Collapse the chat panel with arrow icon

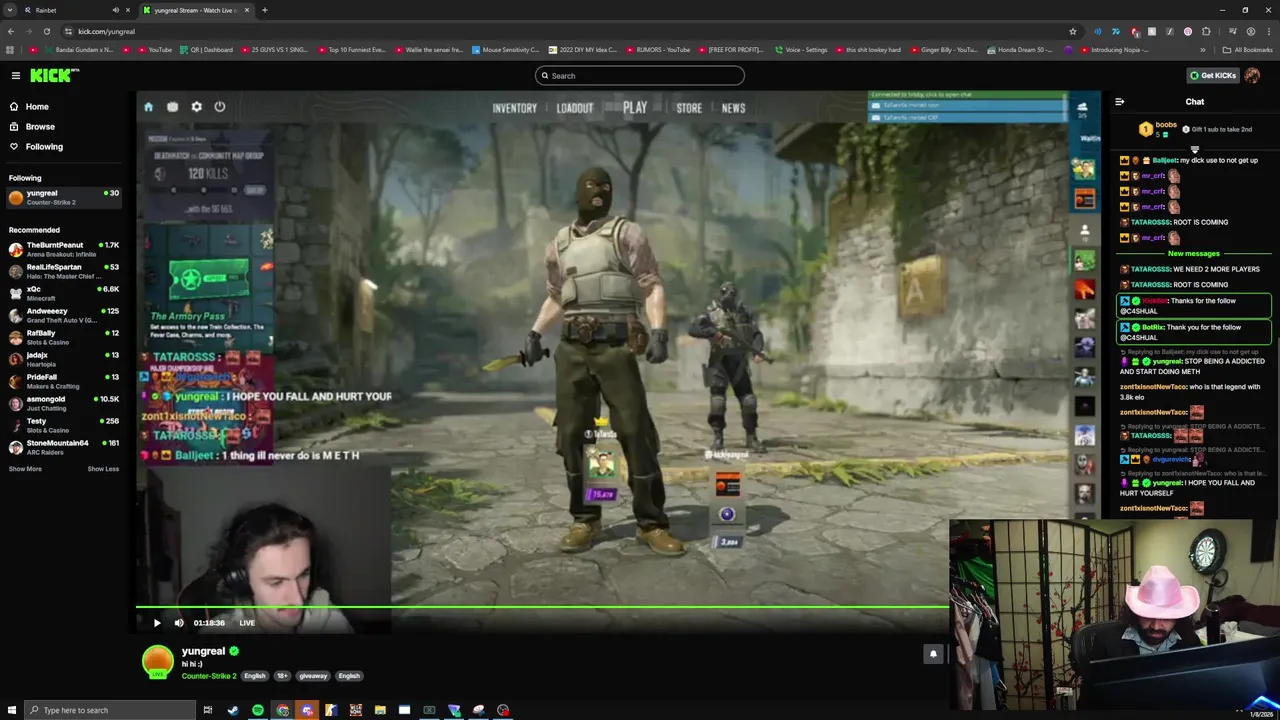pyautogui.click(x=1120, y=101)
